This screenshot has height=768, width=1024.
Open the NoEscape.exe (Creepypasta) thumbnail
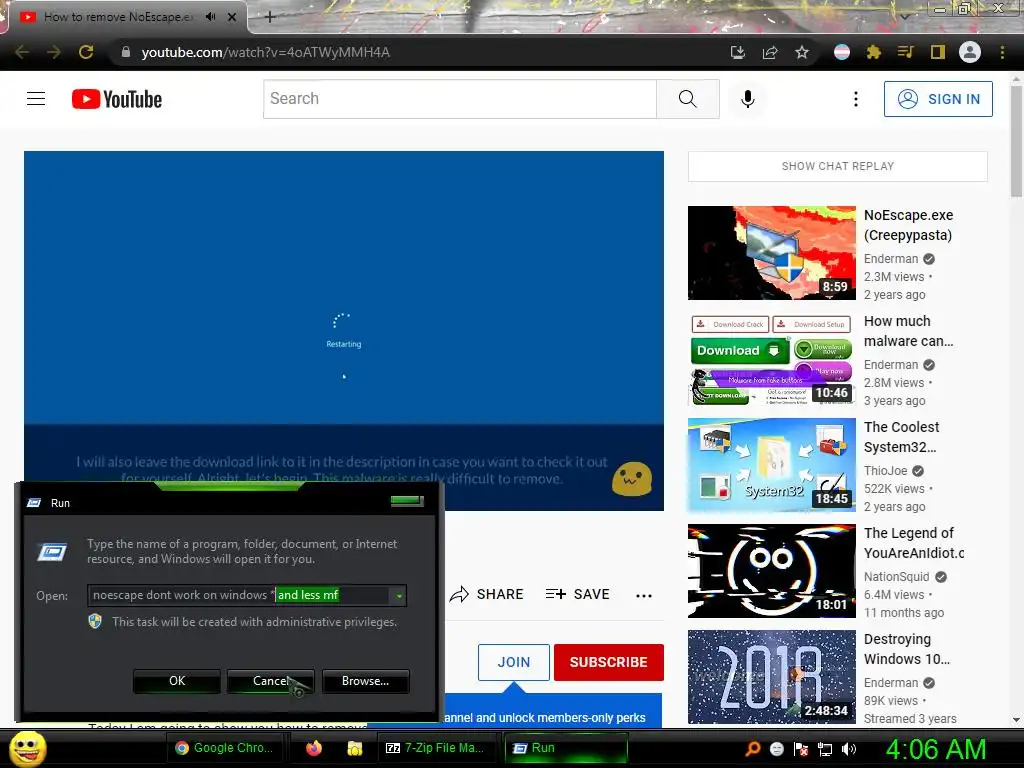tap(772, 253)
